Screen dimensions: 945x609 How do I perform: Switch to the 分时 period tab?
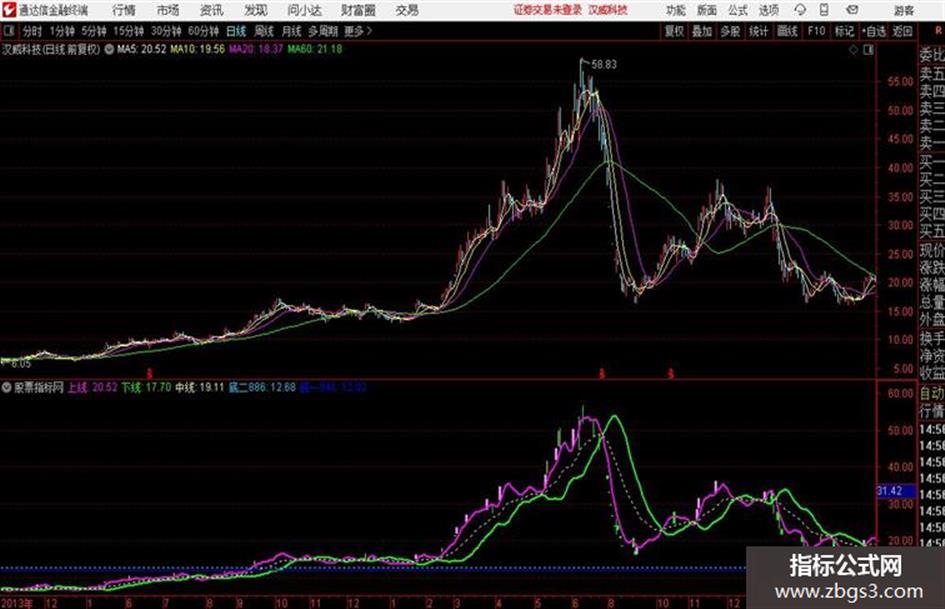point(33,31)
